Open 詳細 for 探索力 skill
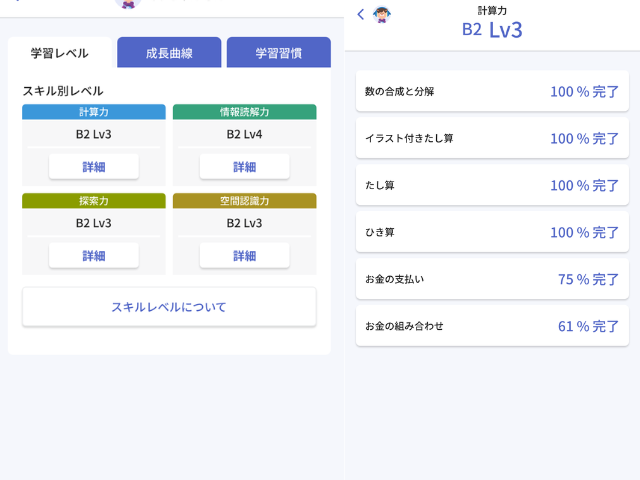Screen dimensions: 640x480 94,256
